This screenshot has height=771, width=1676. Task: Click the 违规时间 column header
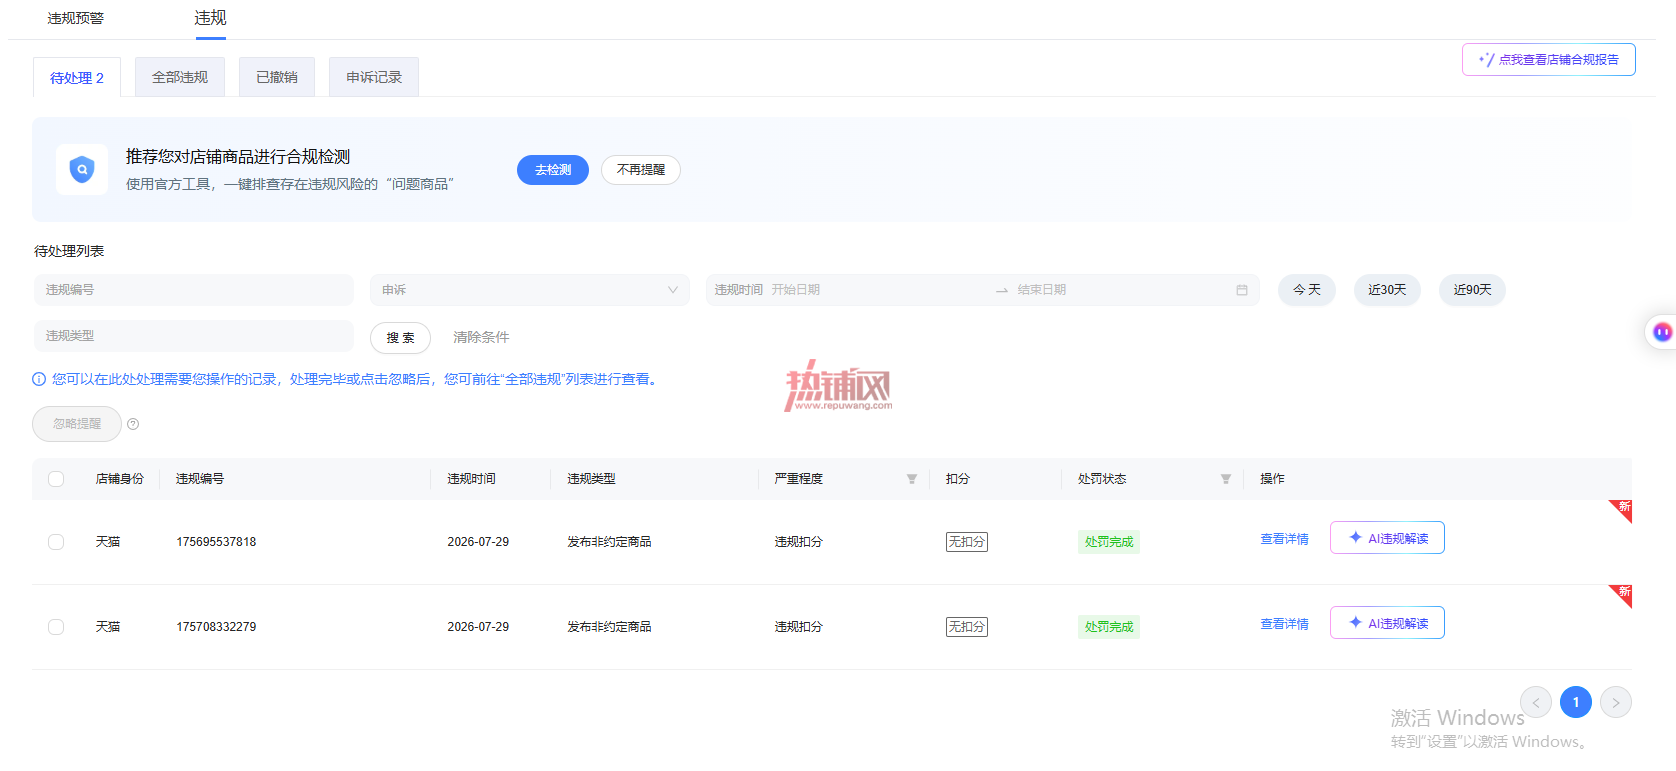[471, 479]
